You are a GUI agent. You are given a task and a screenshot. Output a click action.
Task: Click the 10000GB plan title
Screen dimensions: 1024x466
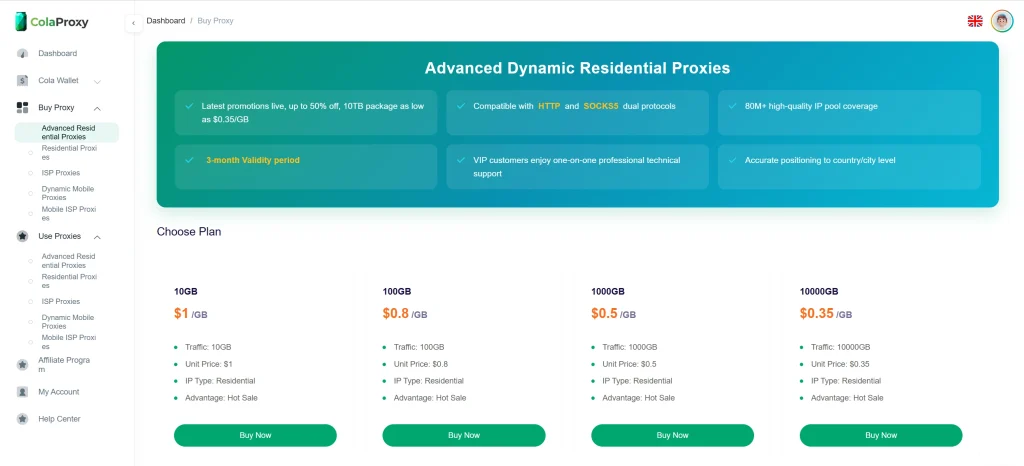819,292
